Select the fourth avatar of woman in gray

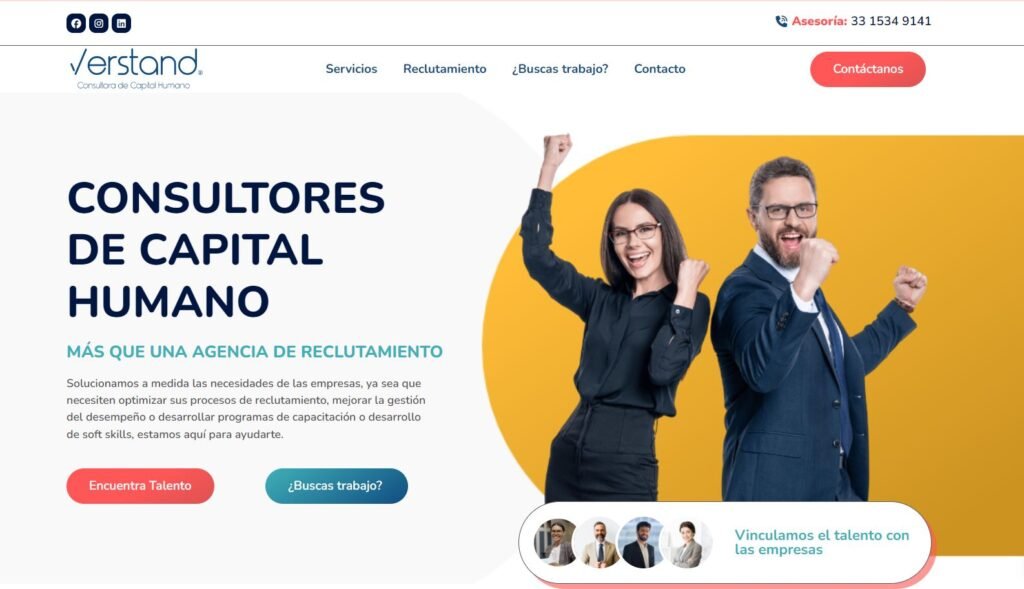pyautogui.click(x=686, y=543)
